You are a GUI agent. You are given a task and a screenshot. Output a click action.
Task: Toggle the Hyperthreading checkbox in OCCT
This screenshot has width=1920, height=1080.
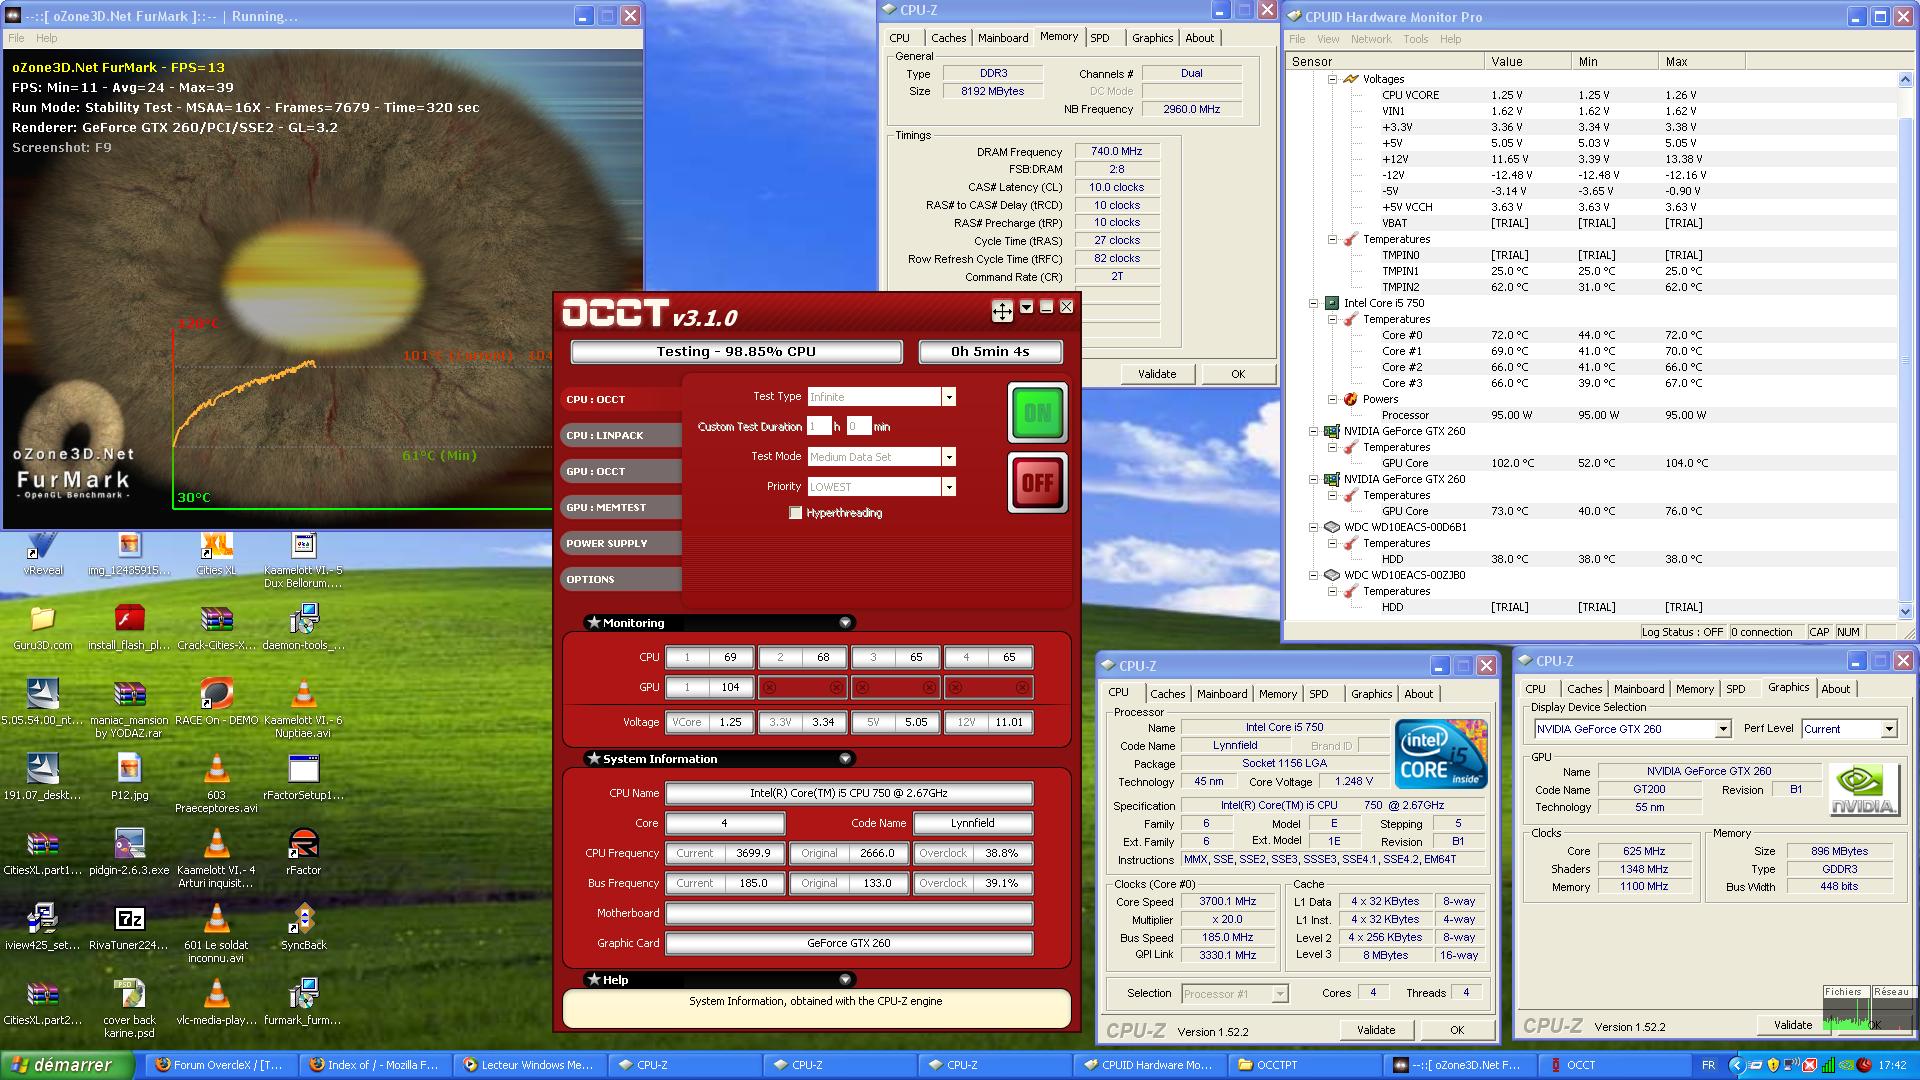click(791, 513)
